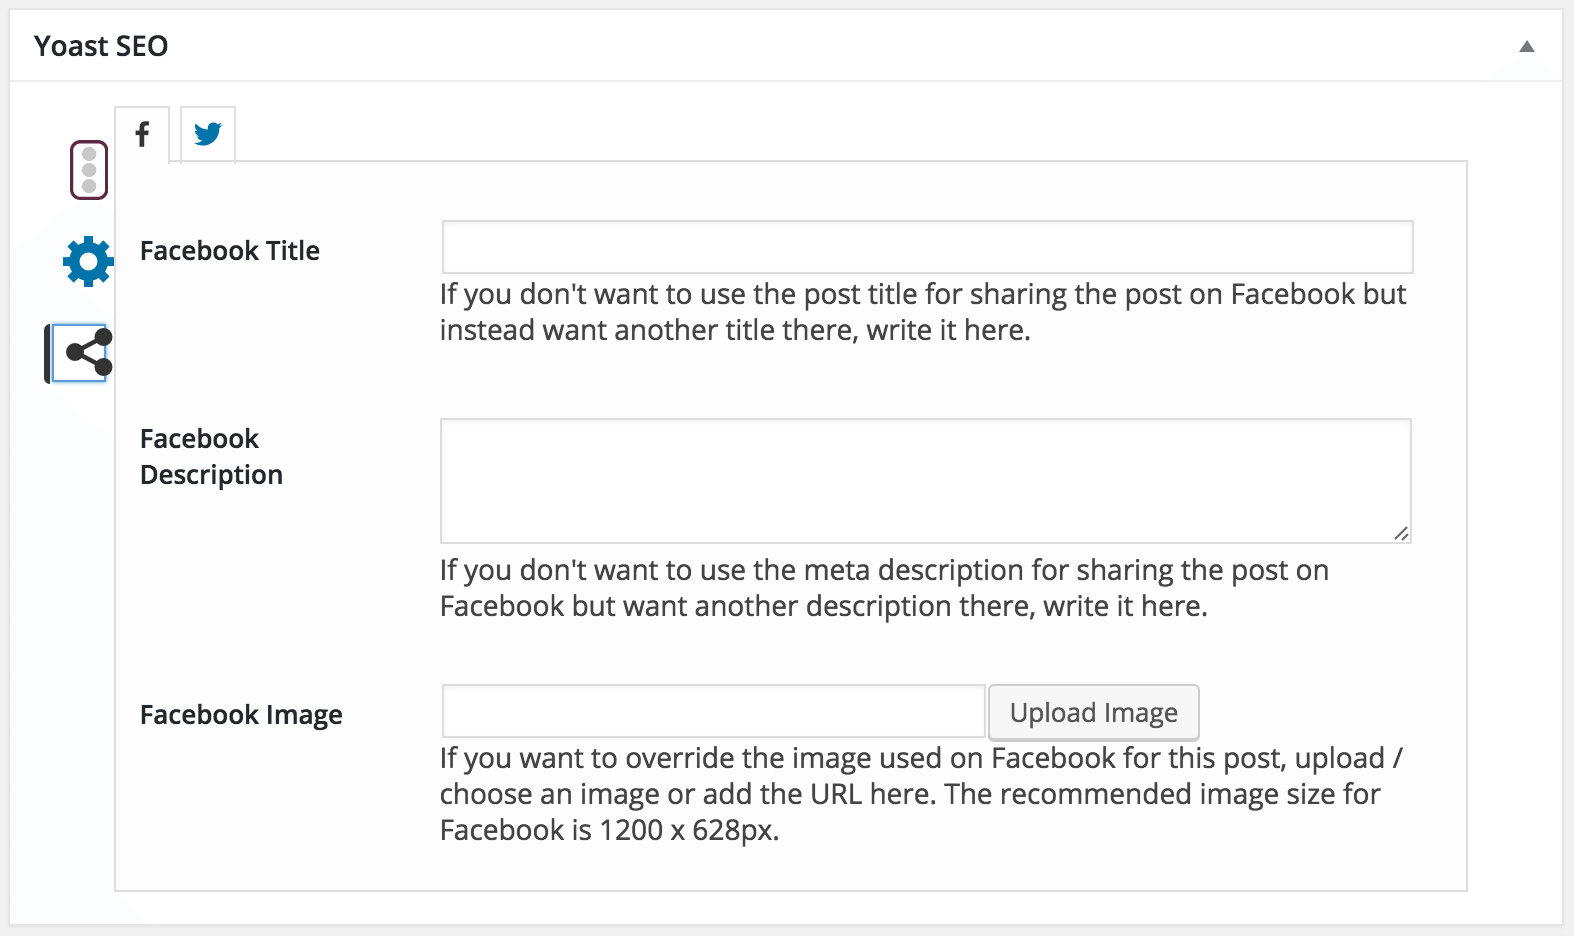Focus the Facebook Image URL field

click(x=714, y=711)
